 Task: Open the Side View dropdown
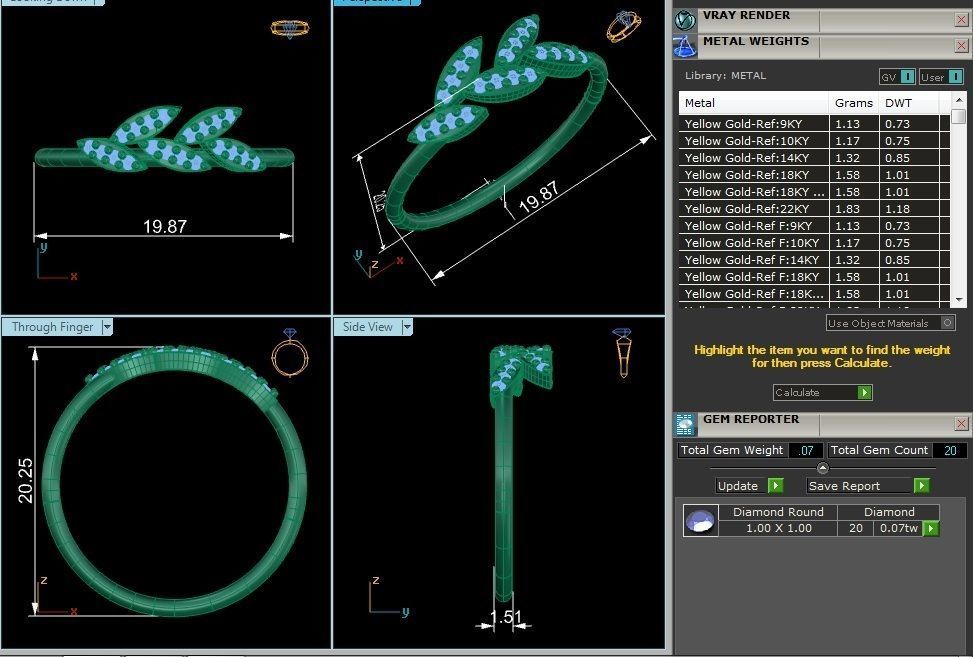coord(406,326)
